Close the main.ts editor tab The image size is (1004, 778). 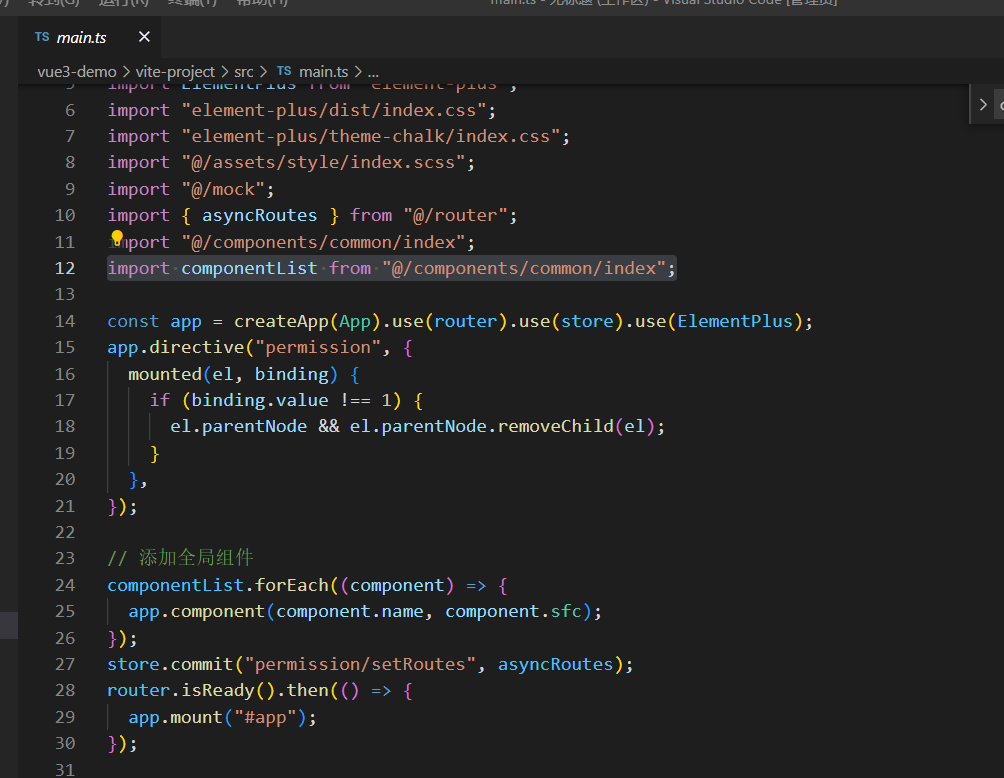pyautogui.click(x=144, y=37)
